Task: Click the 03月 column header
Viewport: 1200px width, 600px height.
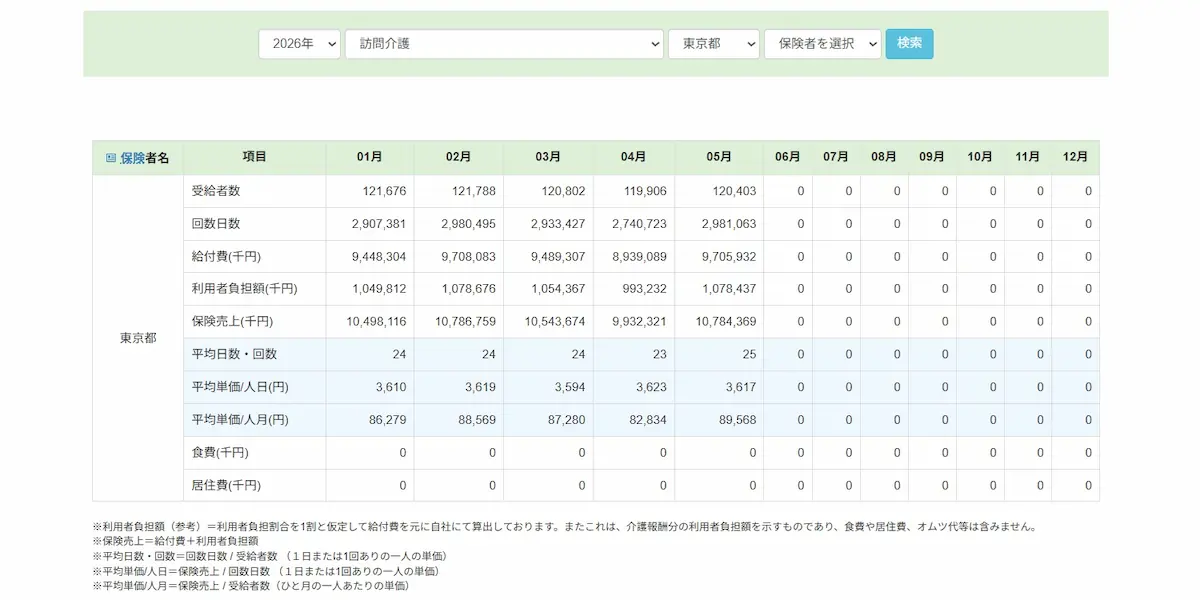Action: (548, 157)
